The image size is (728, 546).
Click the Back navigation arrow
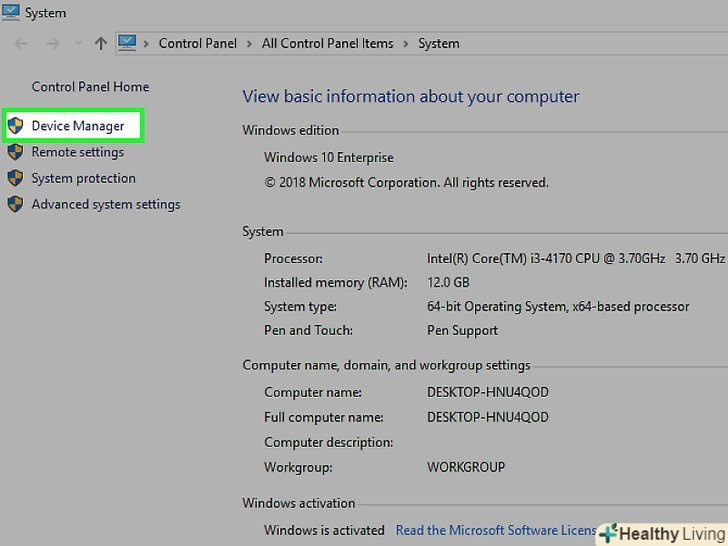click(22, 44)
